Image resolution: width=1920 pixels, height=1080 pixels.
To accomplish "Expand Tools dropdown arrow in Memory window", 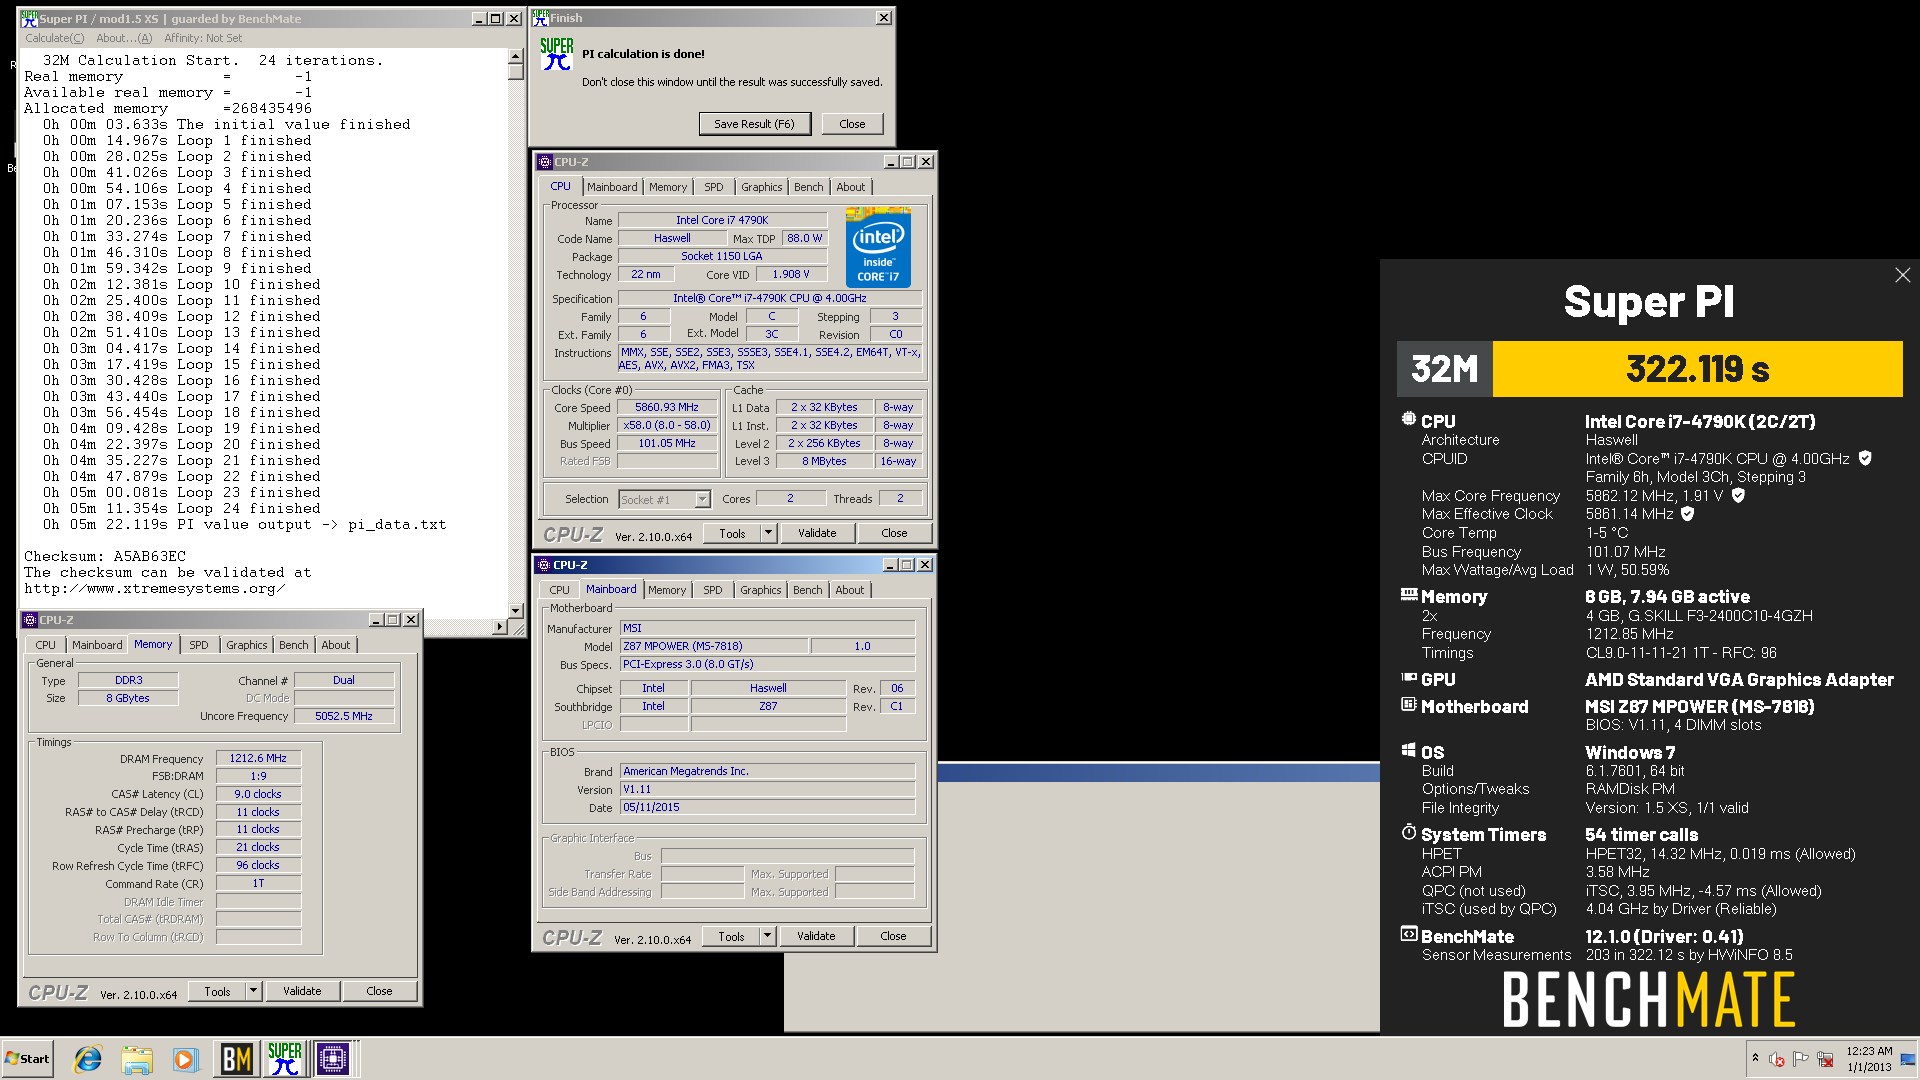I will 254,992.
